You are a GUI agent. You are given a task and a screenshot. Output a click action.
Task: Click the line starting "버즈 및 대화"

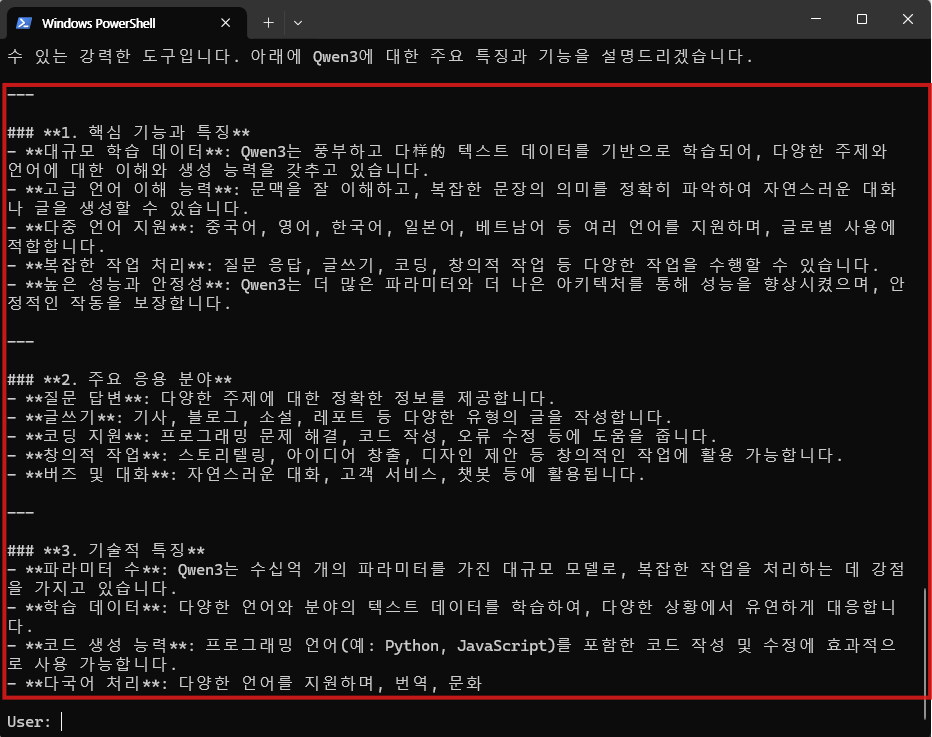tap(326, 474)
